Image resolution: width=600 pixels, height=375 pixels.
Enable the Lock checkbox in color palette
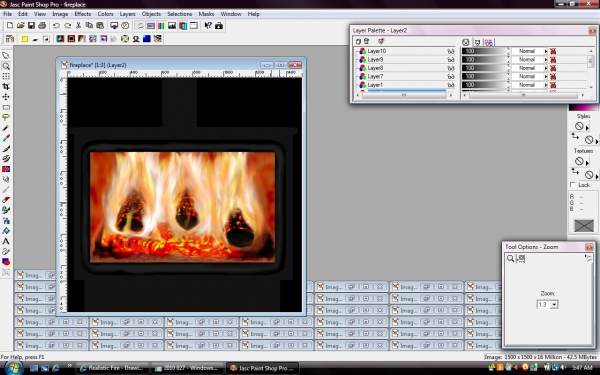pyautogui.click(x=572, y=185)
